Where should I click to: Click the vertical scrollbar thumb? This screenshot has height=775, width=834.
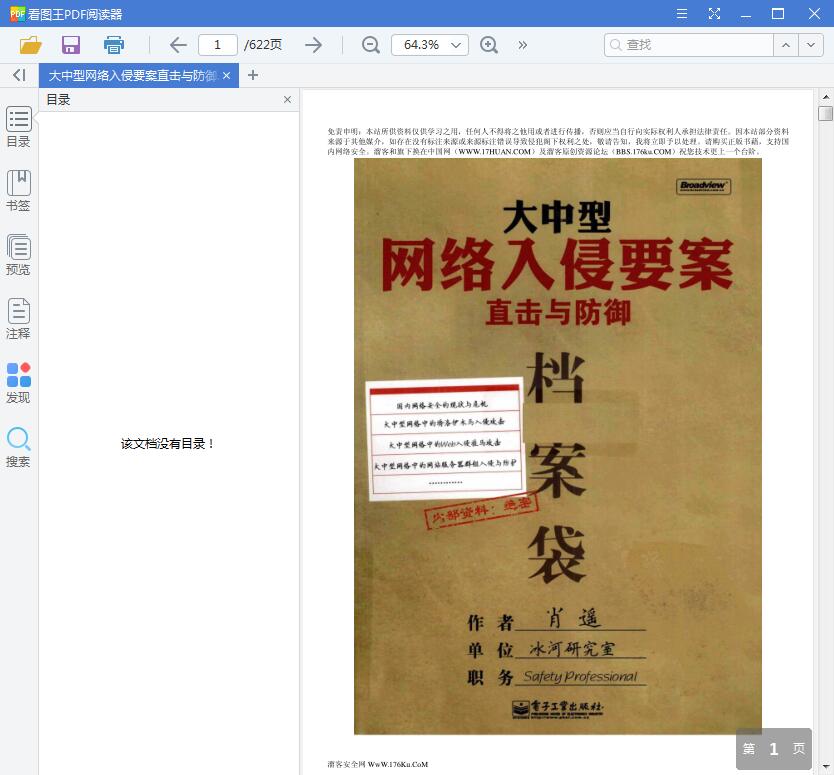(825, 113)
